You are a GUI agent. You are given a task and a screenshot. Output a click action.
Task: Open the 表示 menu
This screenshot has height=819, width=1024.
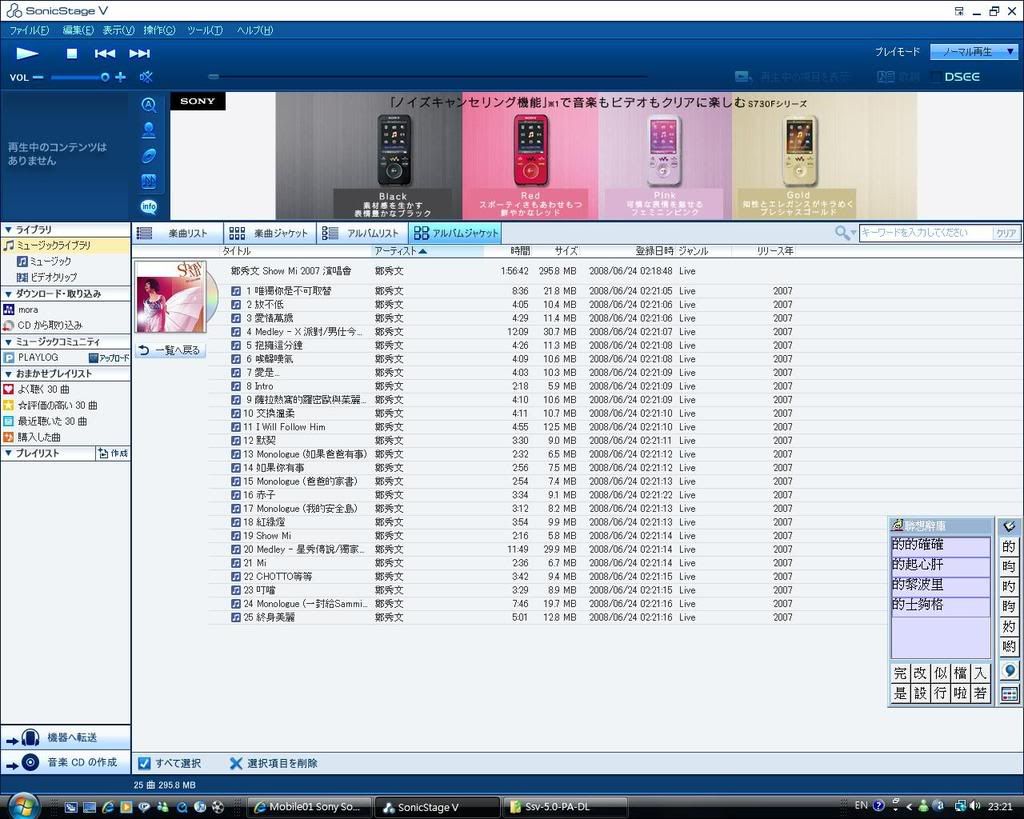point(118,30)
